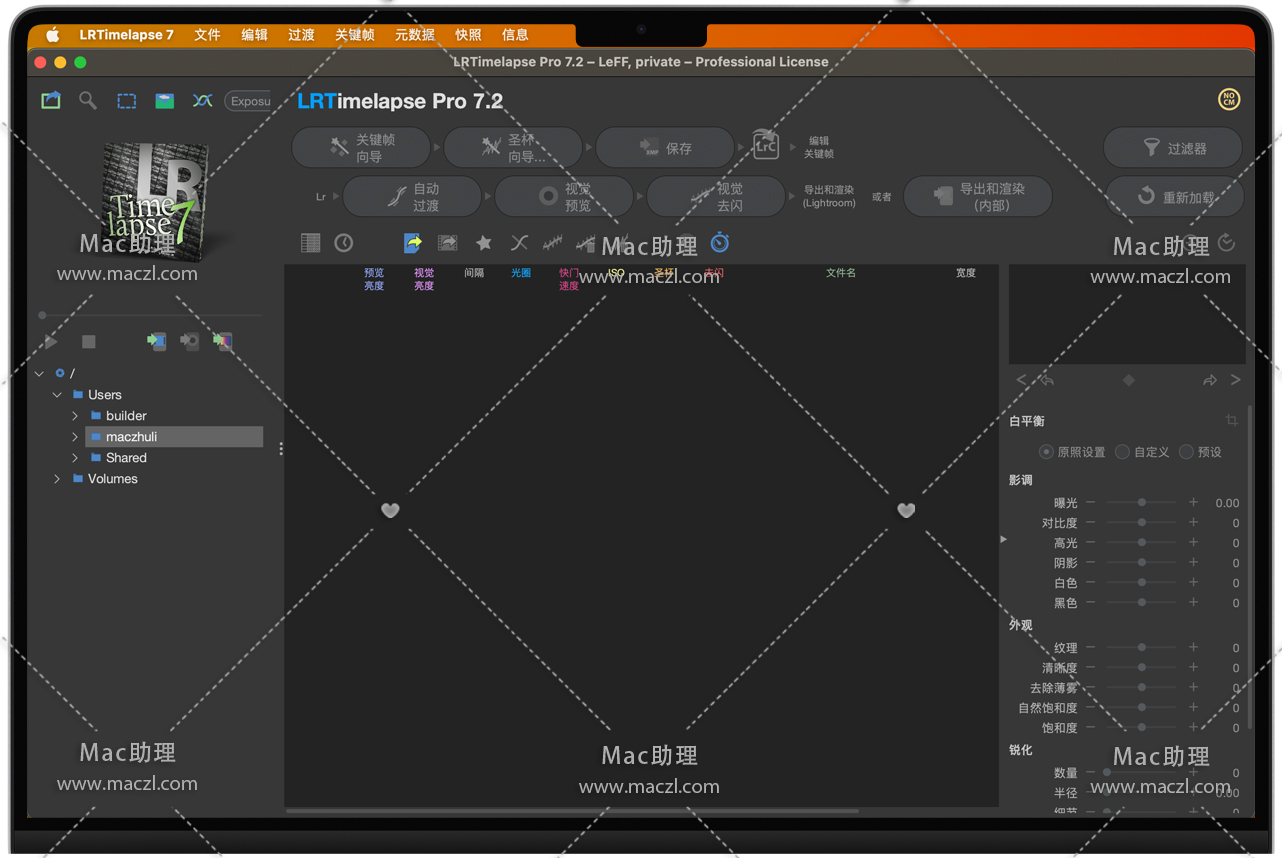Click the 过滤器 filter button
Screen dimensions: 1282x858
(1173, 148)
